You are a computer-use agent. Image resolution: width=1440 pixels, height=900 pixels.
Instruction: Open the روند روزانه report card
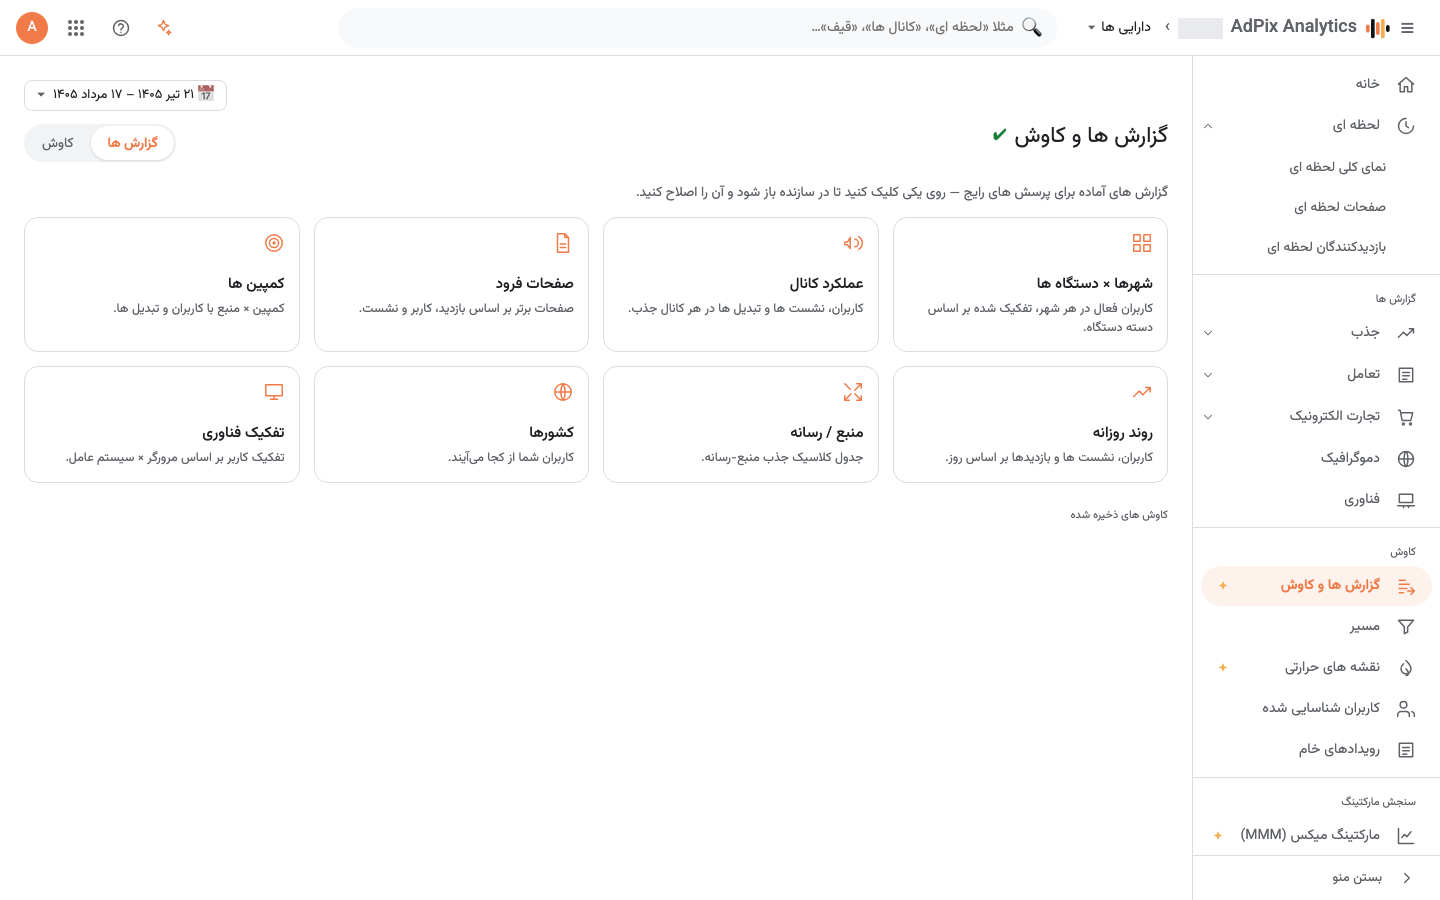coord(1030,425)
